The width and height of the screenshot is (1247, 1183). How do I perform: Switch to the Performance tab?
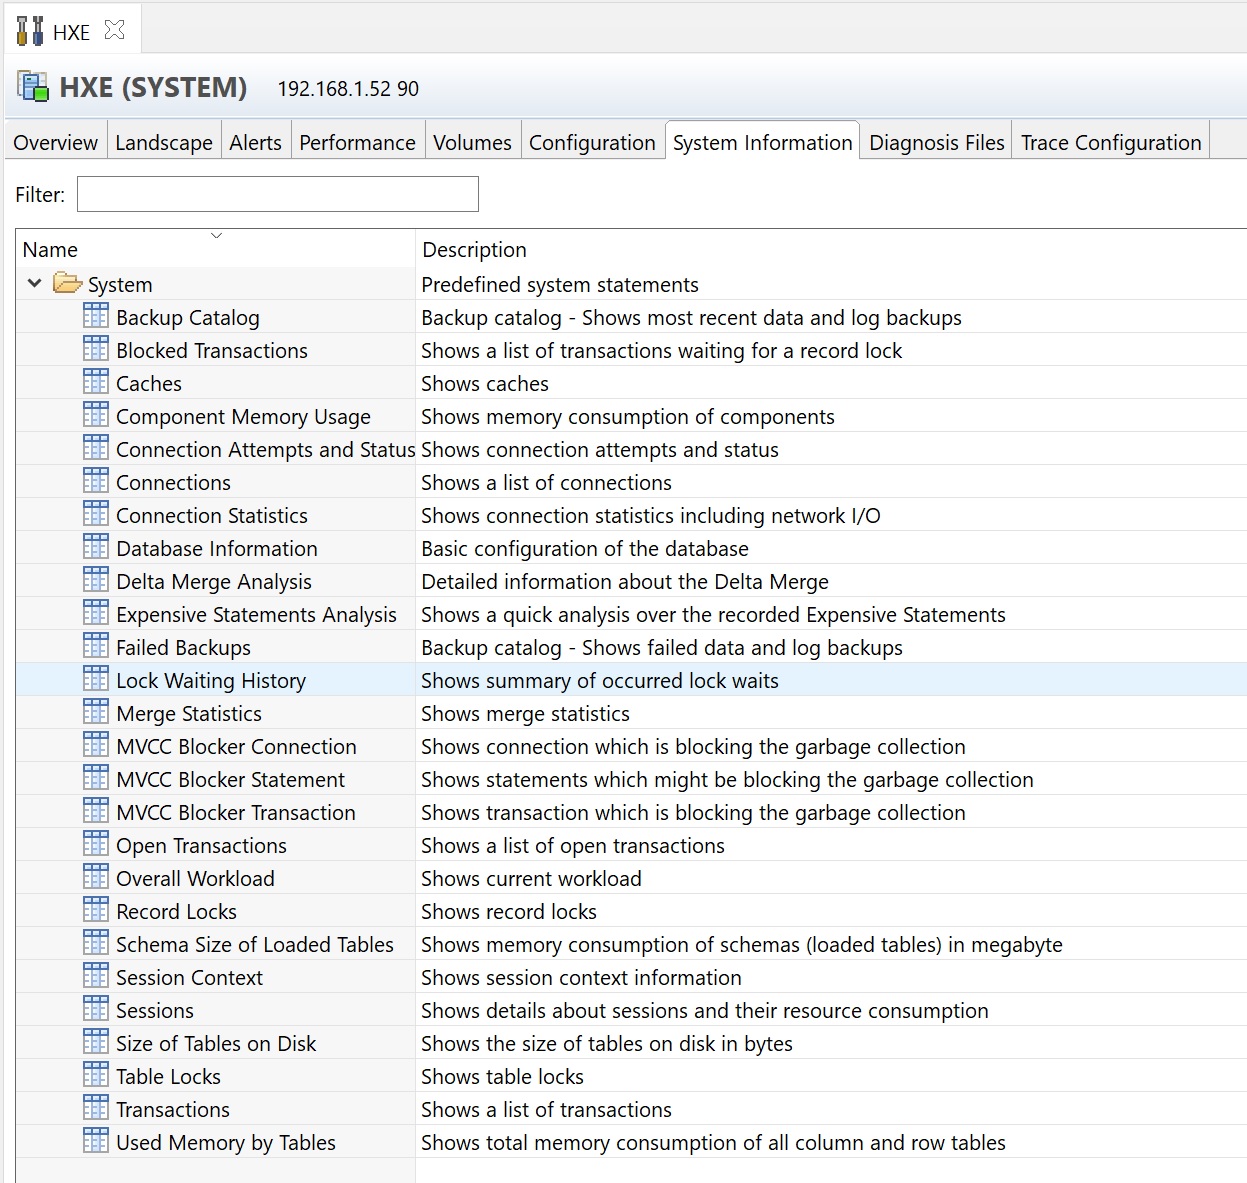(x=357, y=143)
